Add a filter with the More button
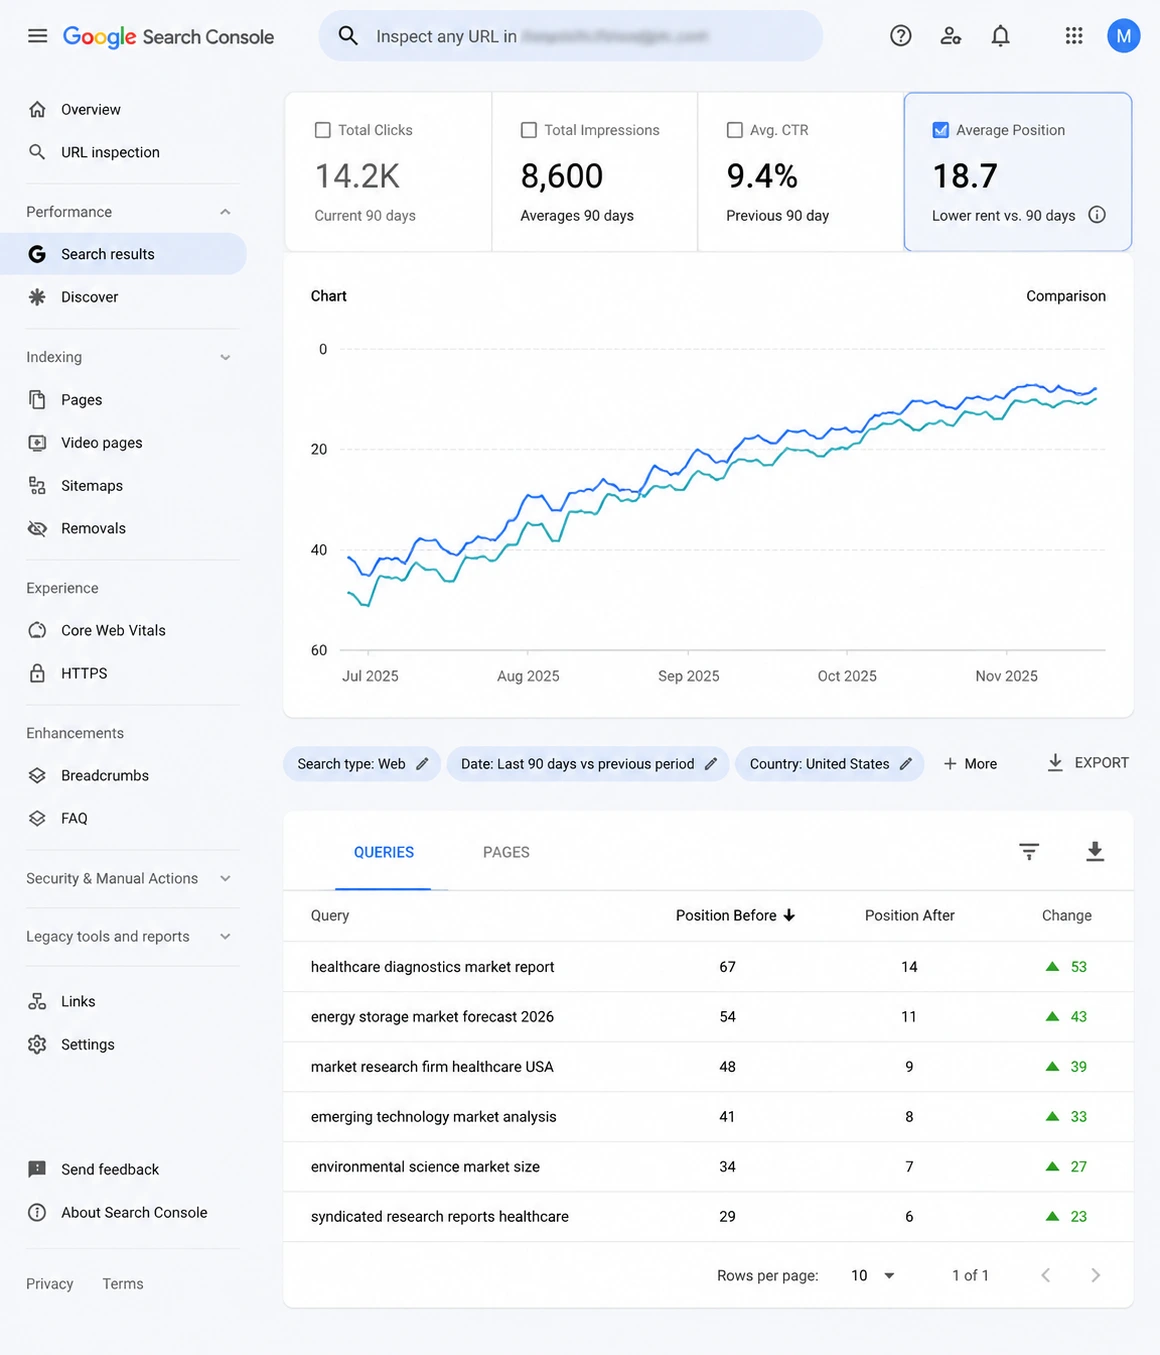This screenshot has width=1160, height=1355. (x=970, y=764)
